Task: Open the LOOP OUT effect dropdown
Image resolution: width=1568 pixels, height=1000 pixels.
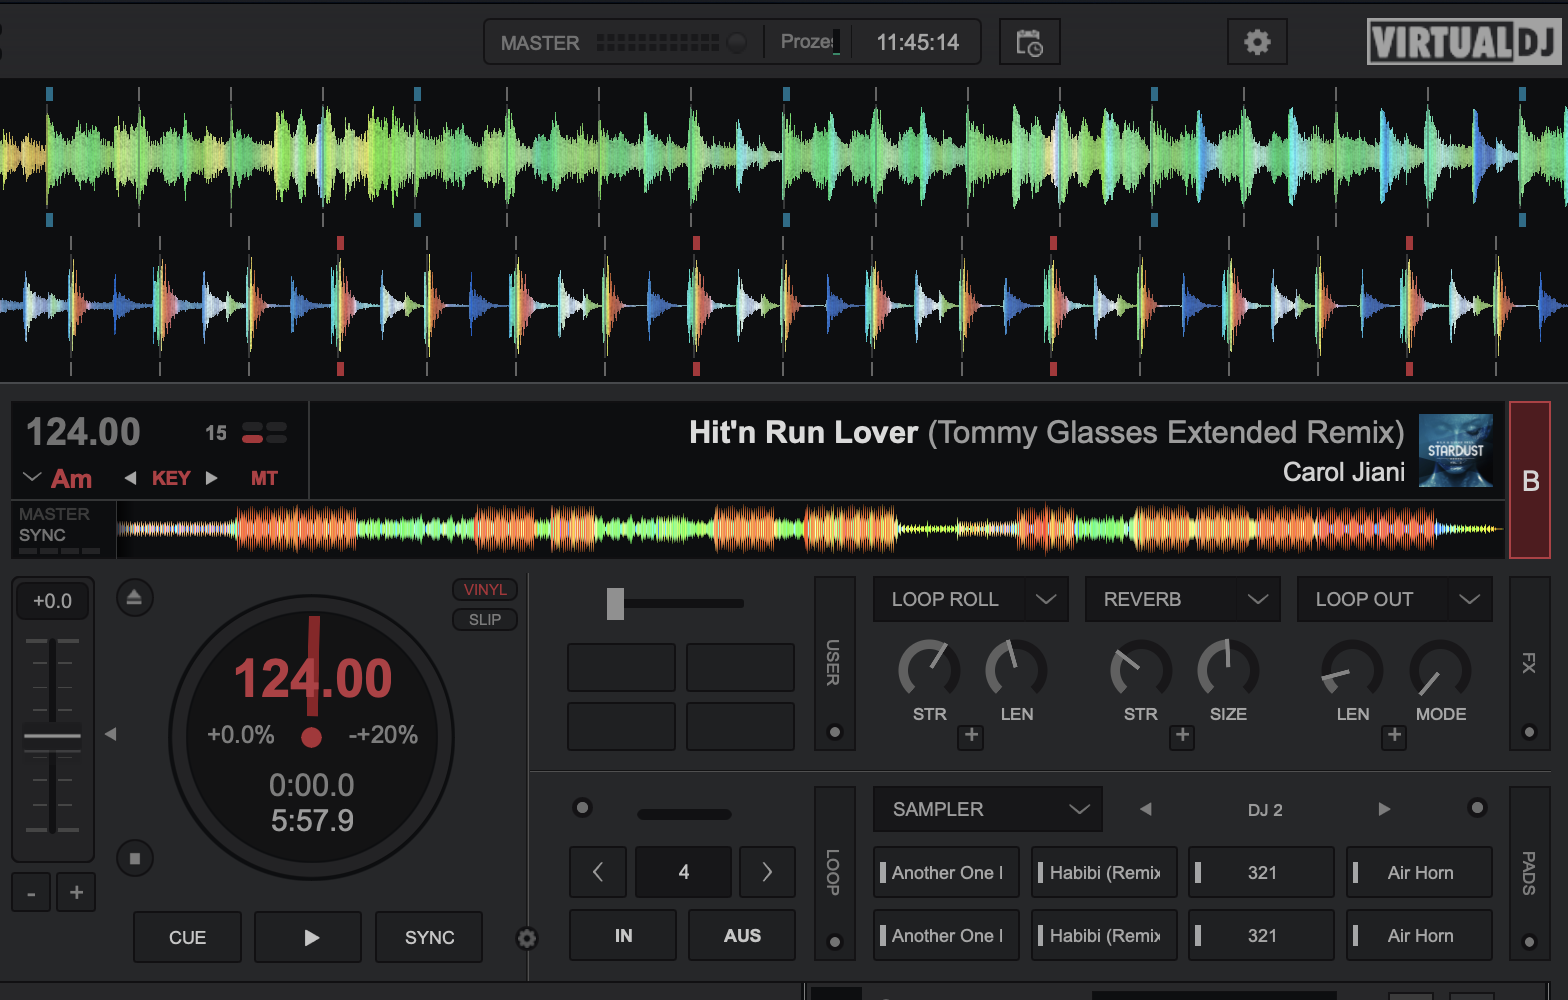Action: 1470,599
